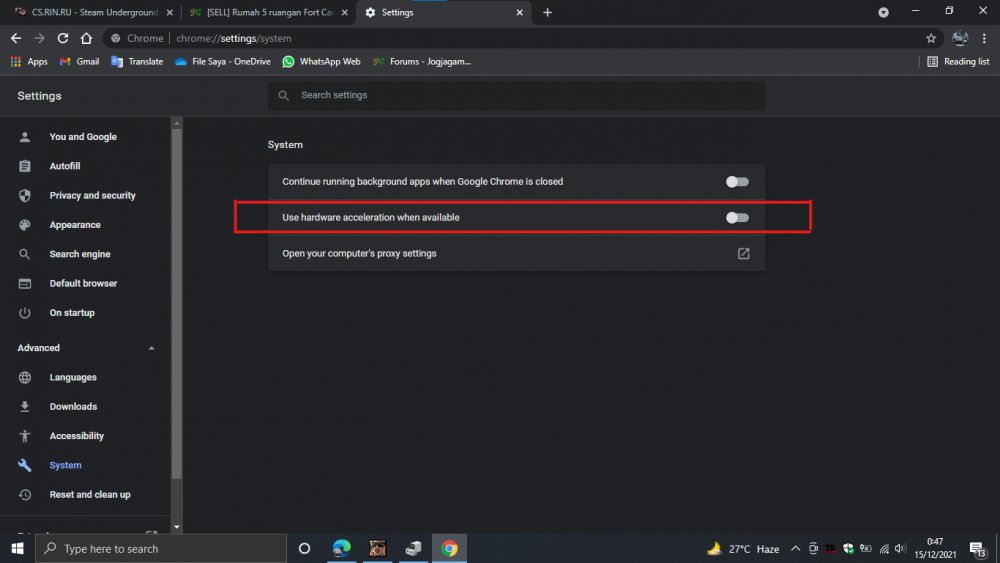Toggle hardware acceleration when available switch
Screen dimensions: 1000x563
737,217
